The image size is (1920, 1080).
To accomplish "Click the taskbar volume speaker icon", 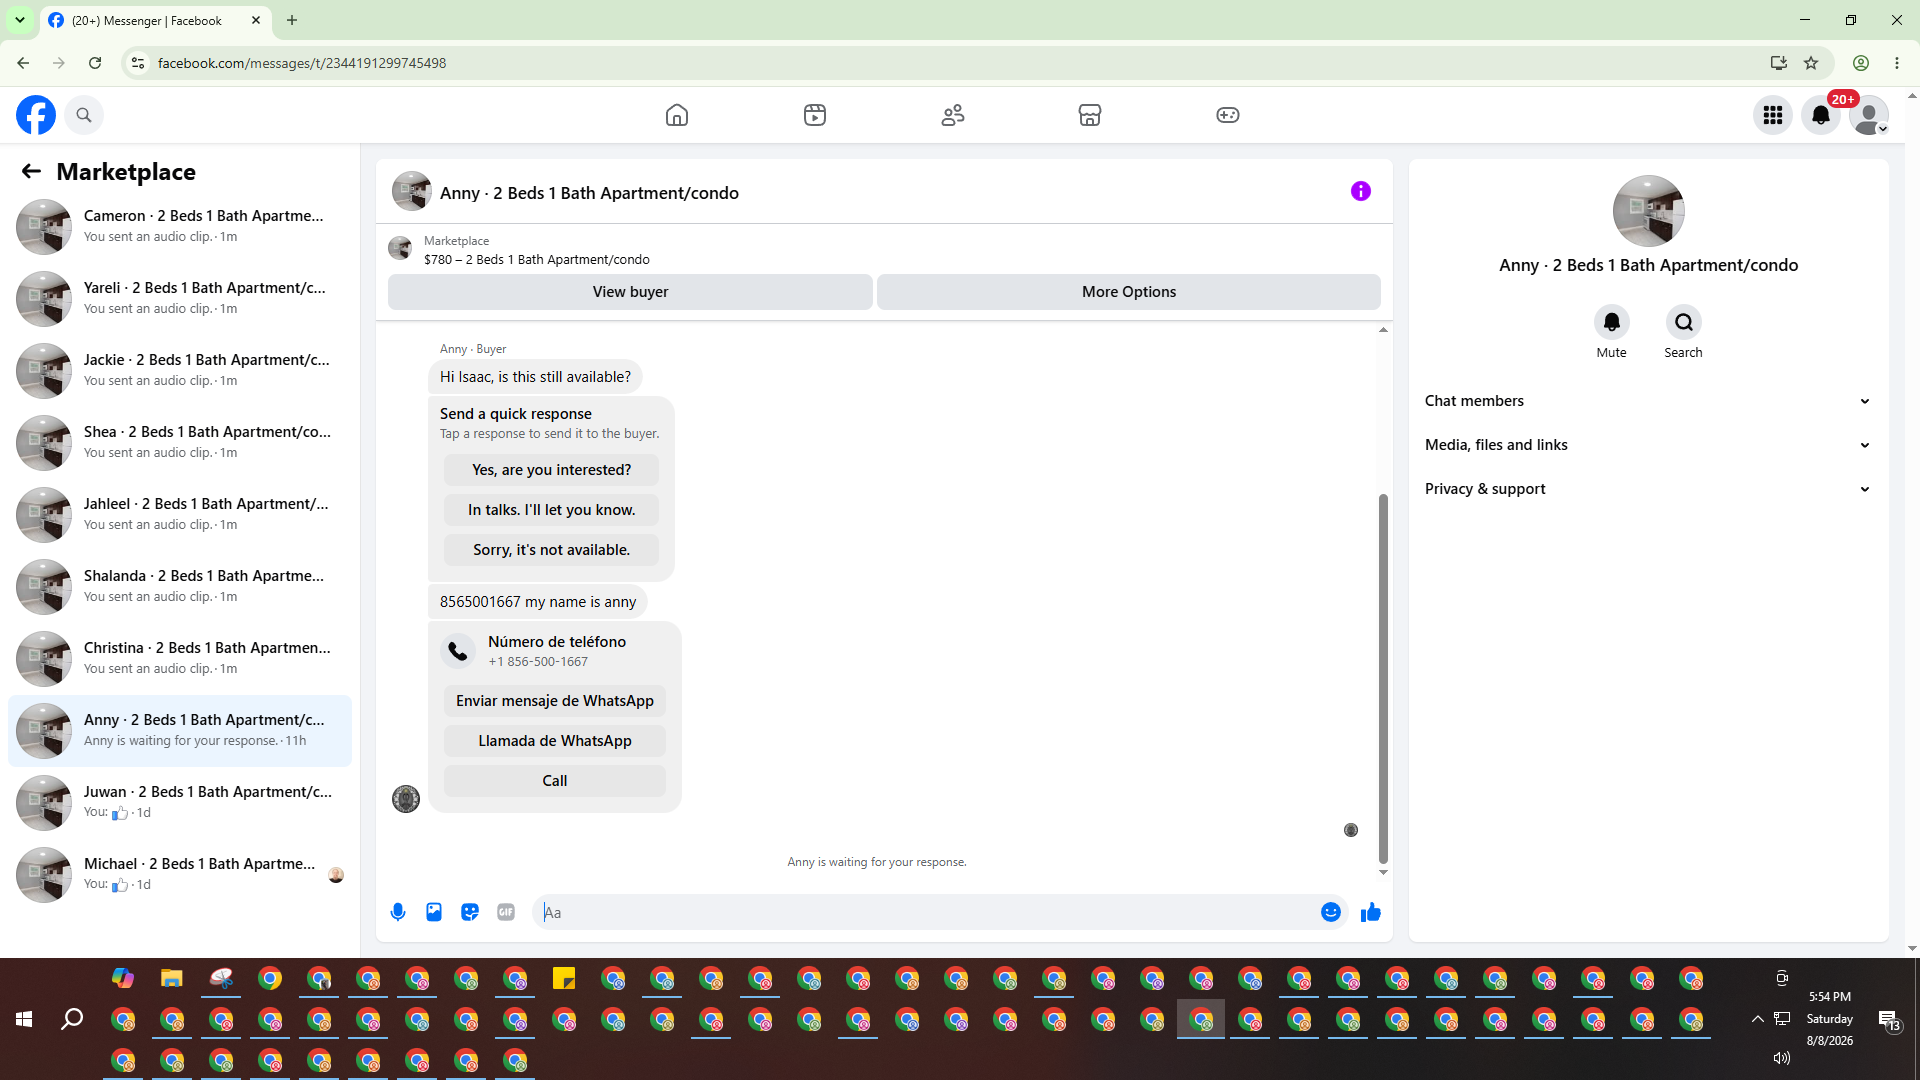I will (x=1782, y=1058).
